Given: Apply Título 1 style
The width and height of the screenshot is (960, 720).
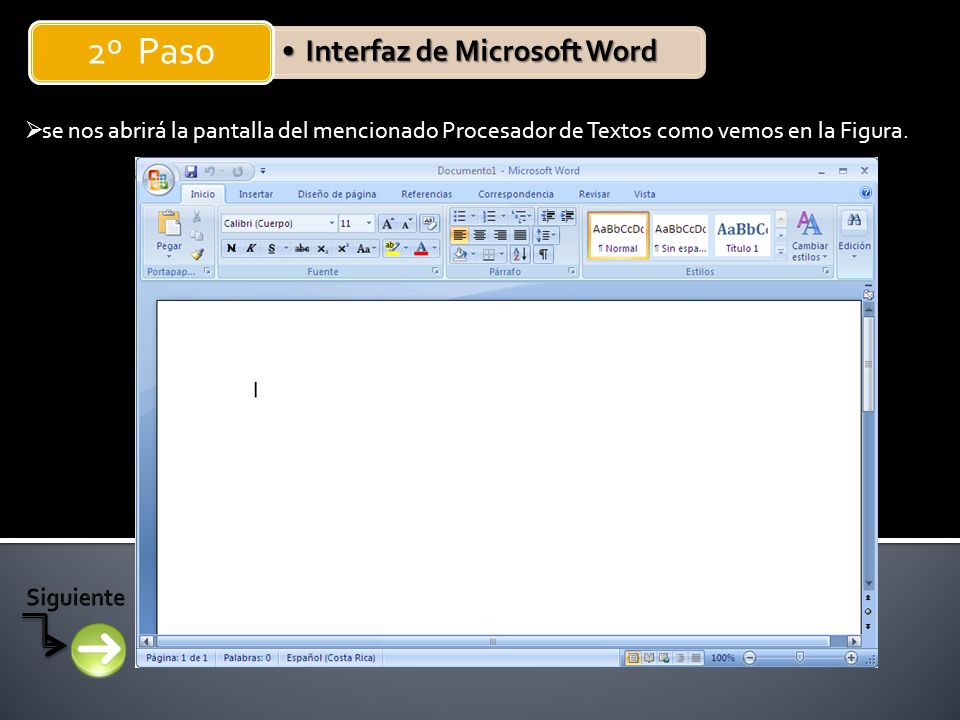Looking at the screenshot, I should [x=742, y=236].
